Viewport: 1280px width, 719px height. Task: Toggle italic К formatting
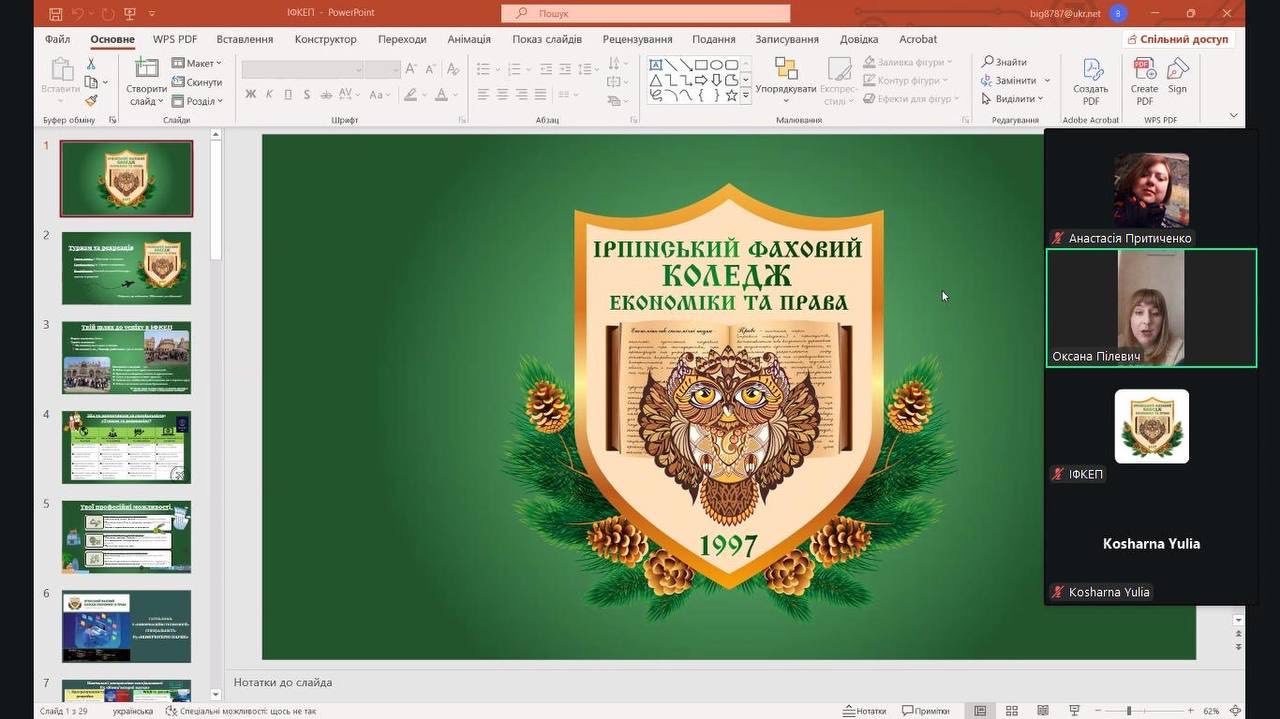(x=269, y=95)
